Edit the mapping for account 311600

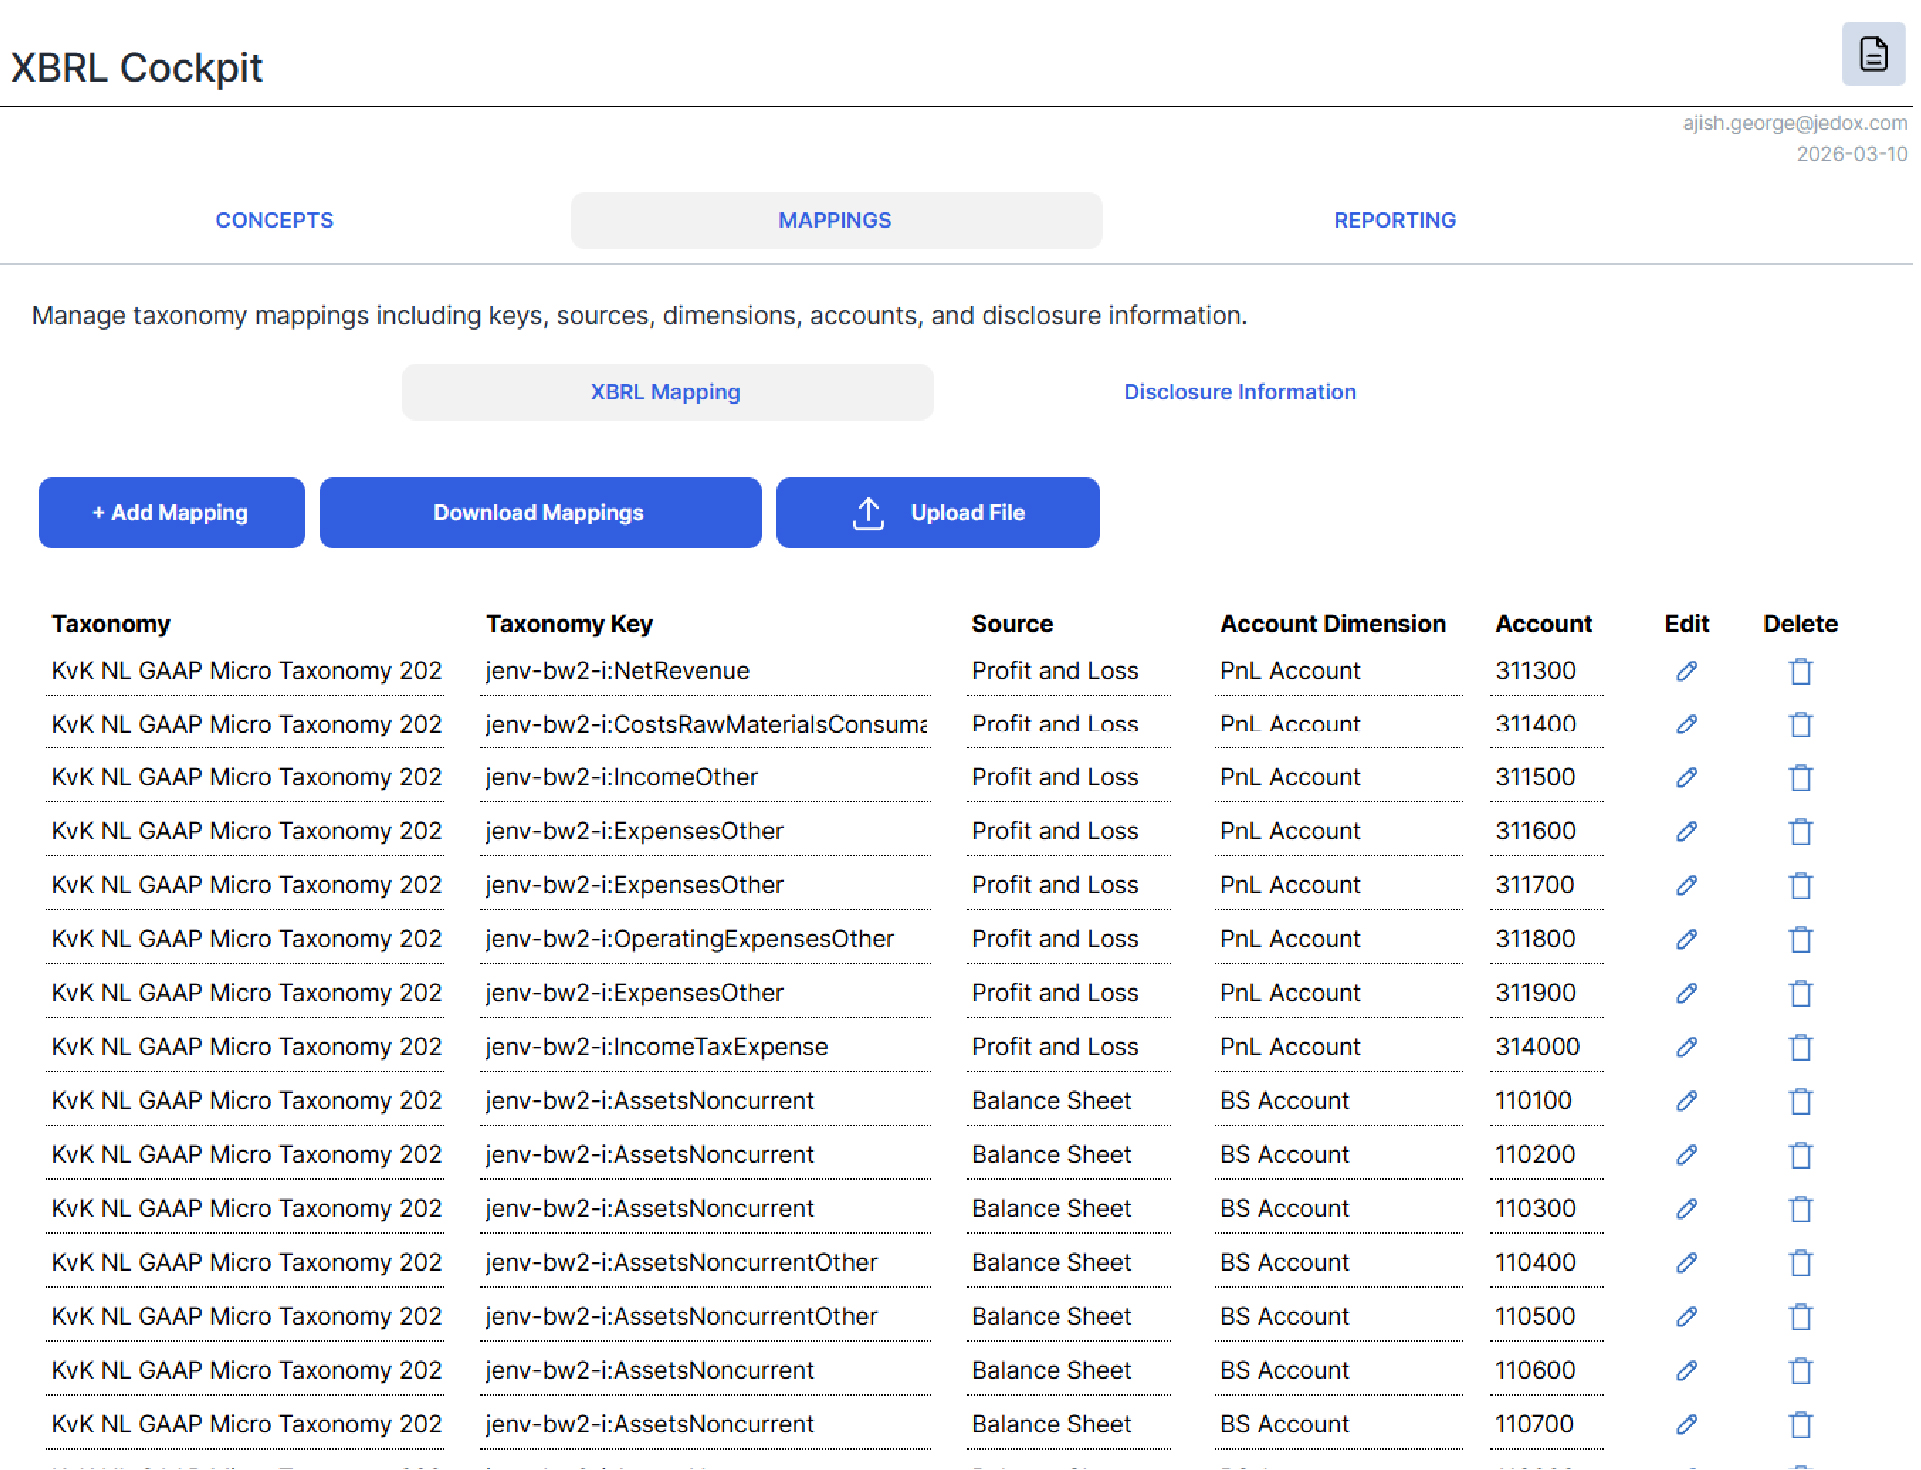click(1686, 831)
